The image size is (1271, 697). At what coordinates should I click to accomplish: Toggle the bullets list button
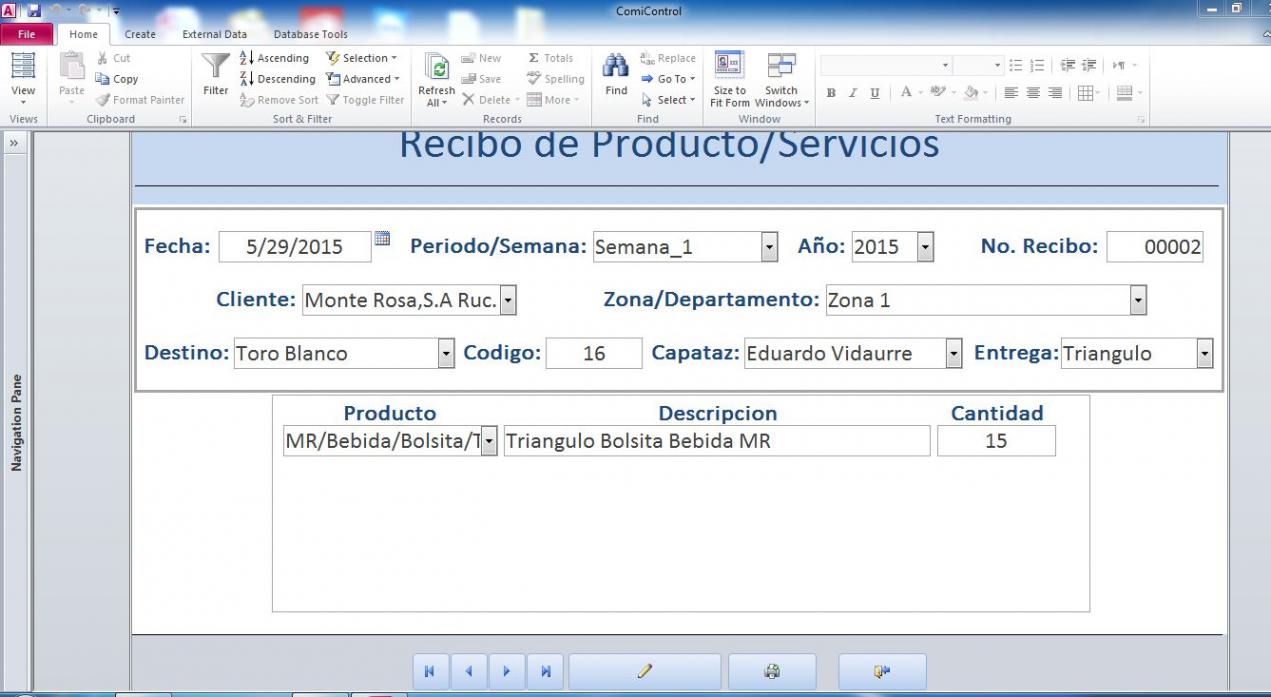tap(1015, 65)
